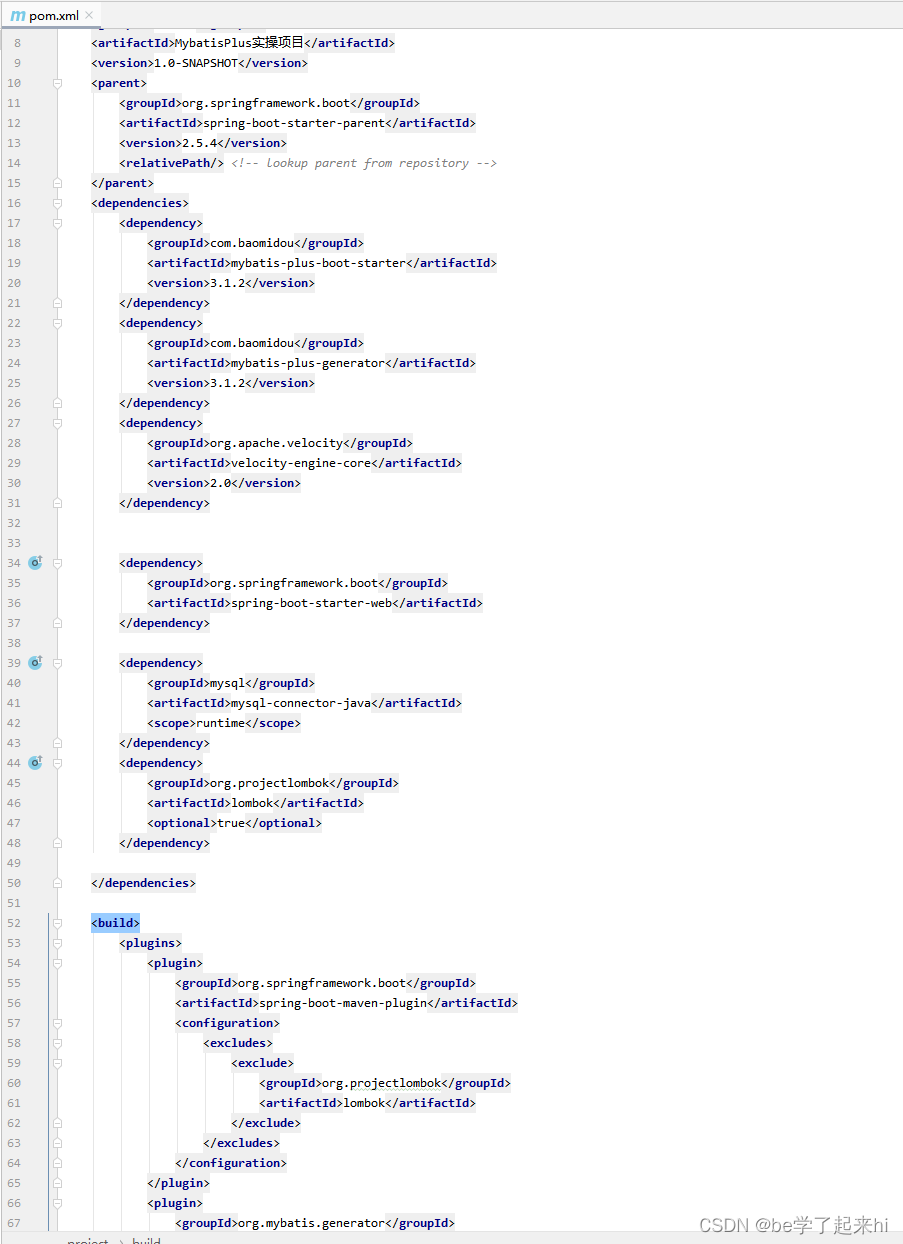The height and width of the screenshot is (1244, 903).
Task: Collapse the first plugin block at line 54
Action: (58, 963)
